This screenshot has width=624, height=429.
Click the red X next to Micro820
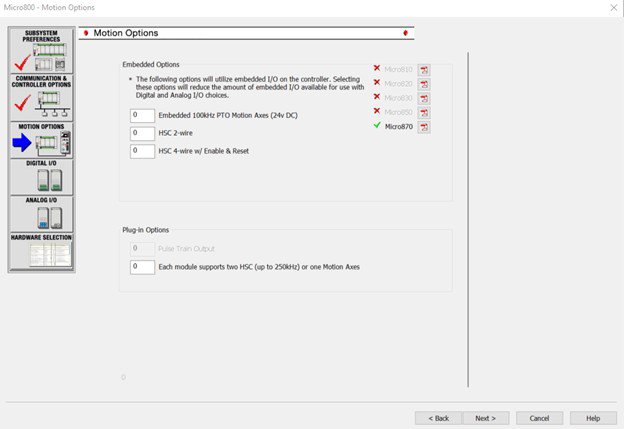tap(377, 82)
